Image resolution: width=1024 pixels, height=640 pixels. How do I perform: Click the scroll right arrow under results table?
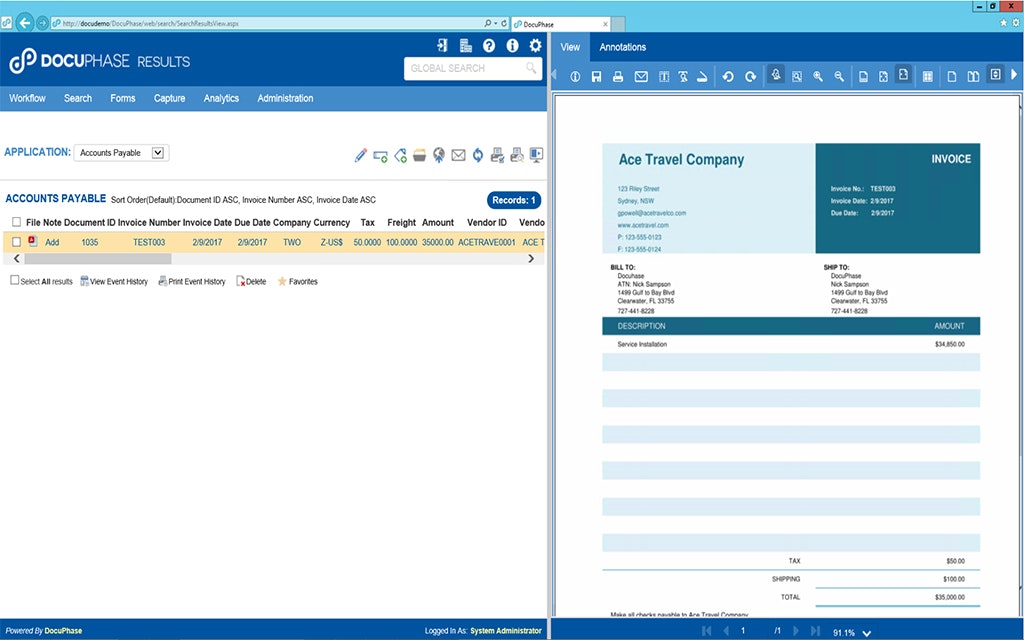(x=531, y=259)
